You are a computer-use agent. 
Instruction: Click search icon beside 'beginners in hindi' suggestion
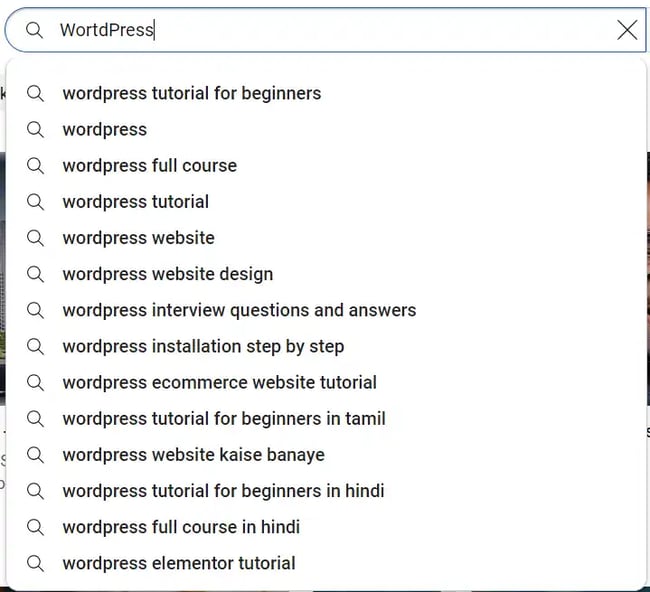click(35, 491)
